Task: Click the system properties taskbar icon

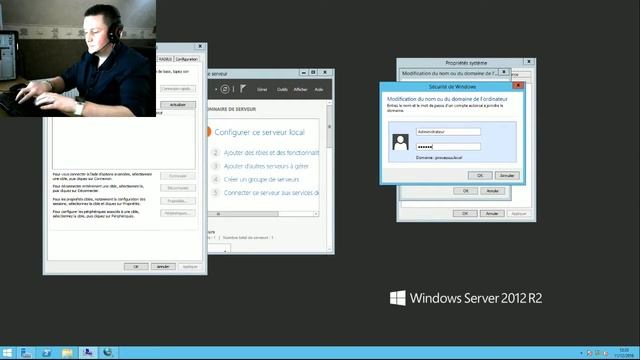Action: 87,353
